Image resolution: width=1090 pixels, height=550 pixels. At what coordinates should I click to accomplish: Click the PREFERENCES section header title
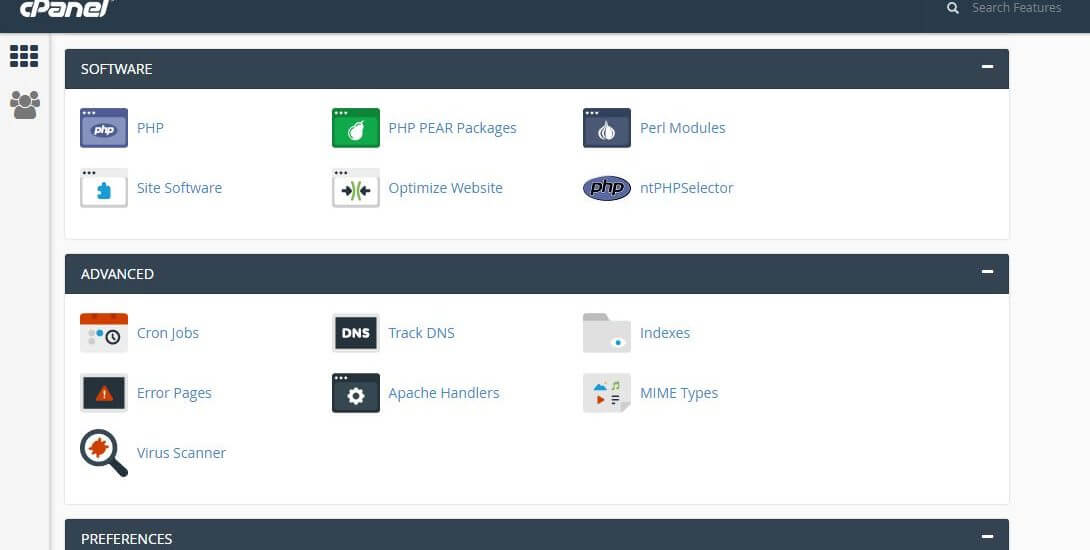point(127,539)
